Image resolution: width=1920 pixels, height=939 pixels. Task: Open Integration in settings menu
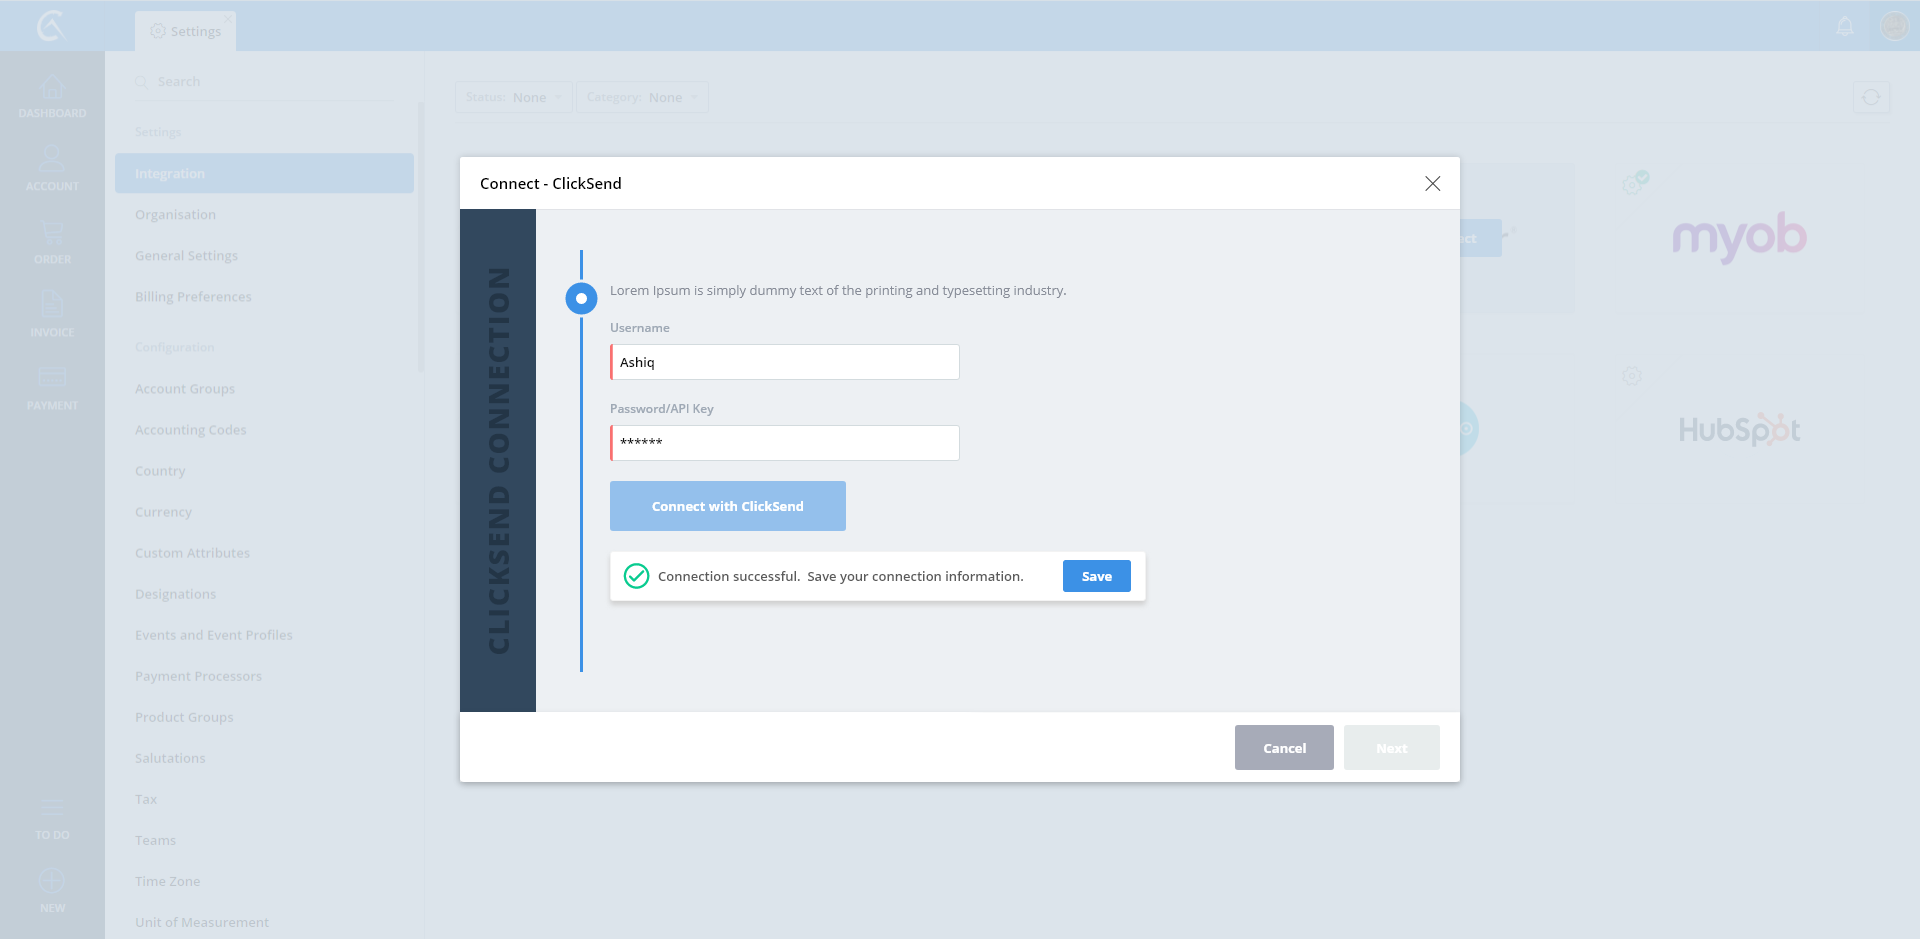[x=264, y=174]
